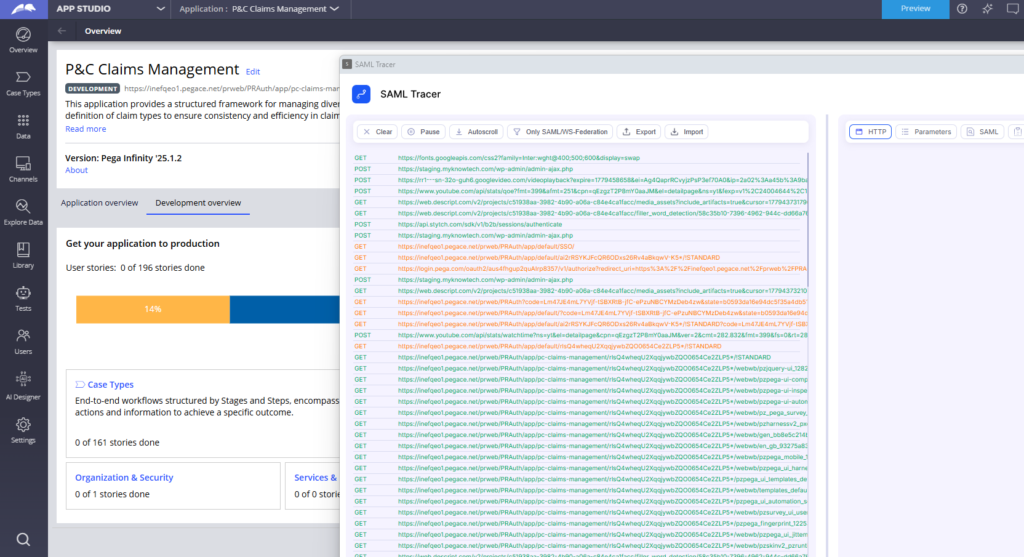Select the HTTP tab in SAML Tracer
Screen dimensions: 1024x557
pos(871,132)
